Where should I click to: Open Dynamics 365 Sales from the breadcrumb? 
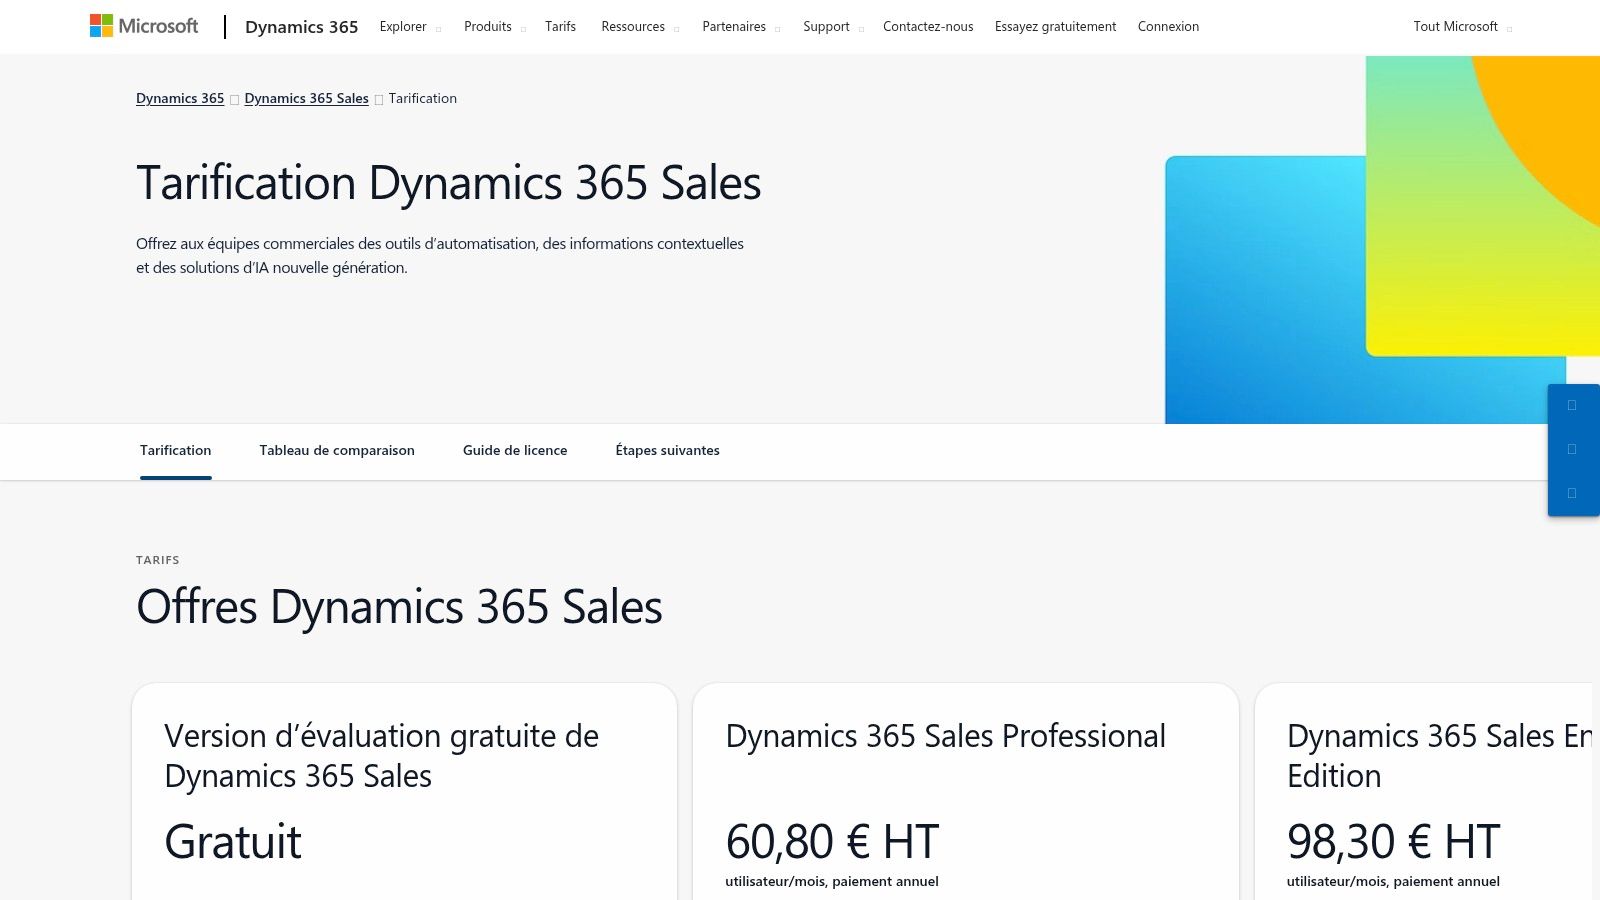pyautogui.click(x=306, y=98)
